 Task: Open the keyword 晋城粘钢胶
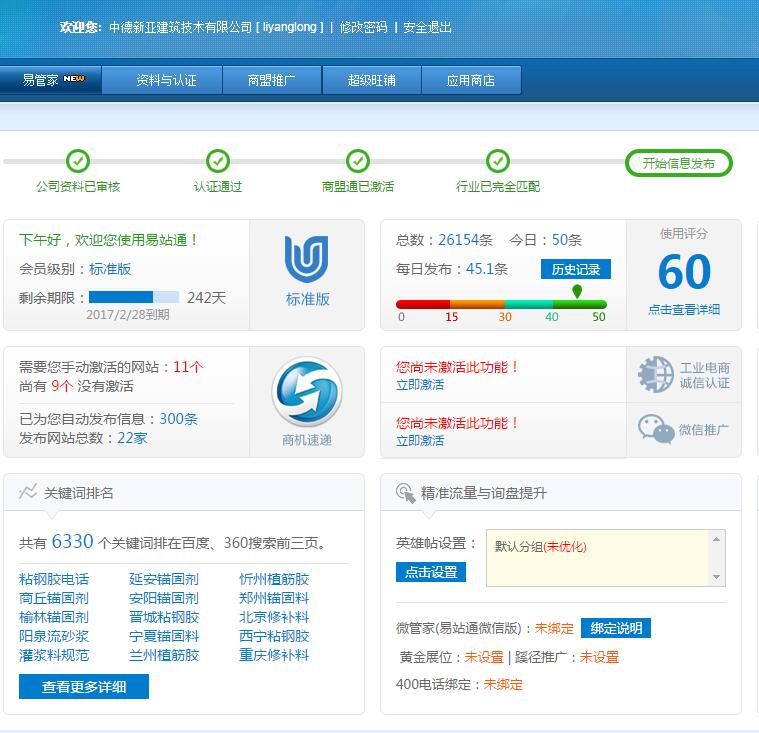coord(164,617)
